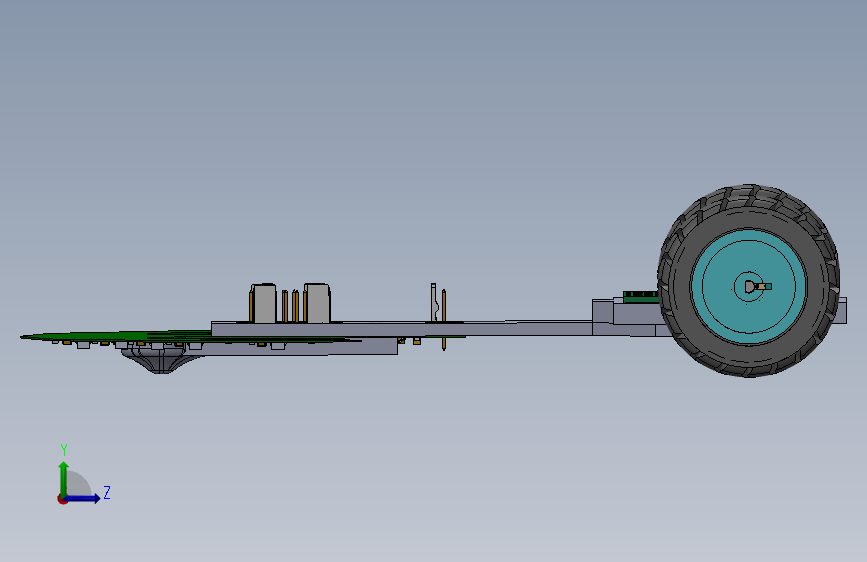Select the right gray rectangular component on chassis
This screenshot has width=867, height=562.
pos(317,303)
